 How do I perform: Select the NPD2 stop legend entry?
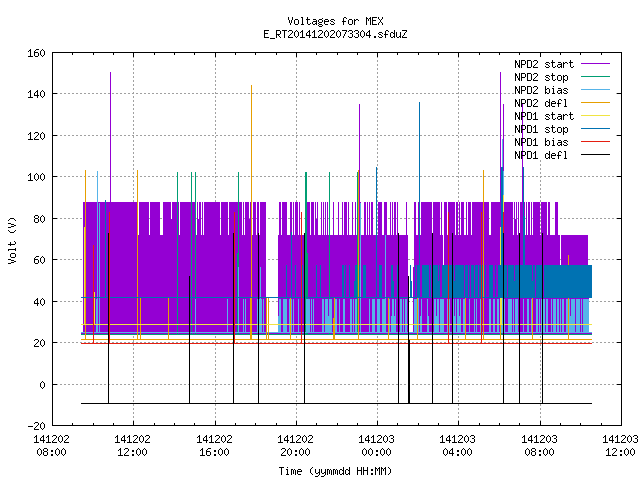pyautogui.click(x=541, y=77)
